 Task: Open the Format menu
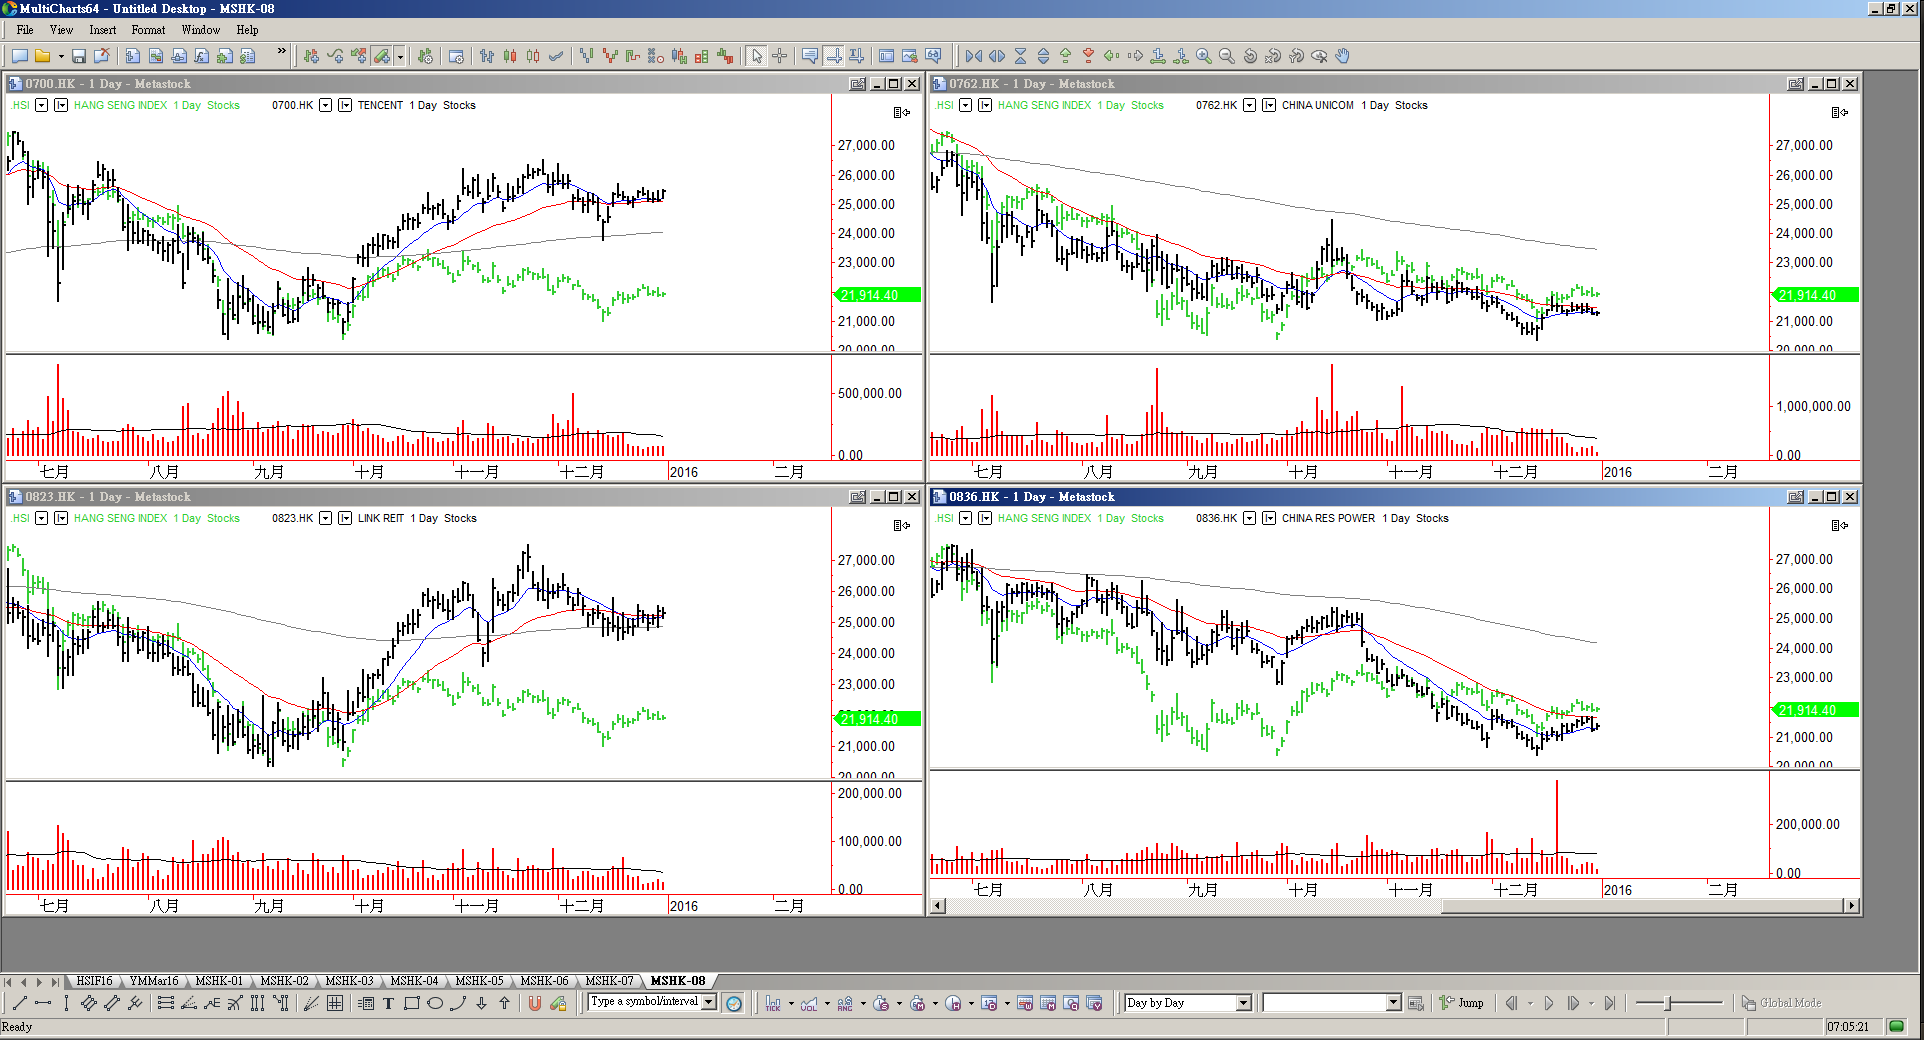click(x=148, y=30)
